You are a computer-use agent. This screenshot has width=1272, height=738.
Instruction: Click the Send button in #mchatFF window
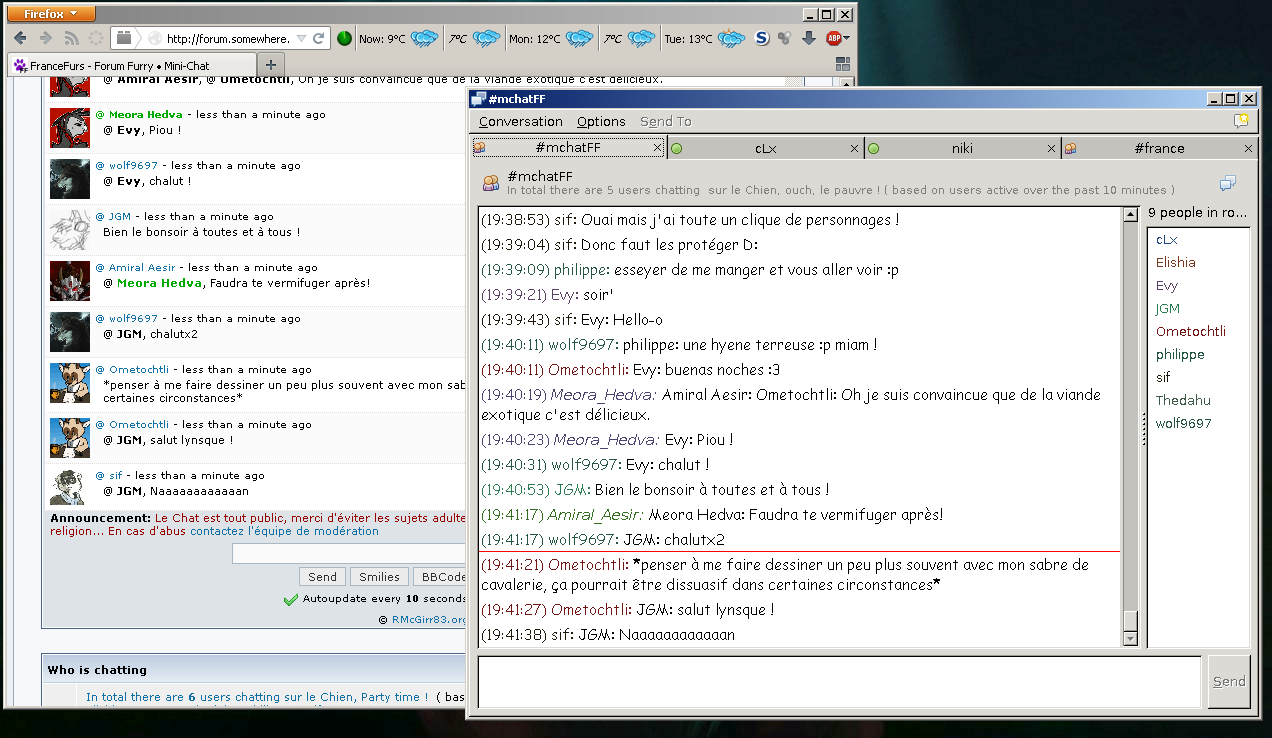click(x=1229, y=682)
